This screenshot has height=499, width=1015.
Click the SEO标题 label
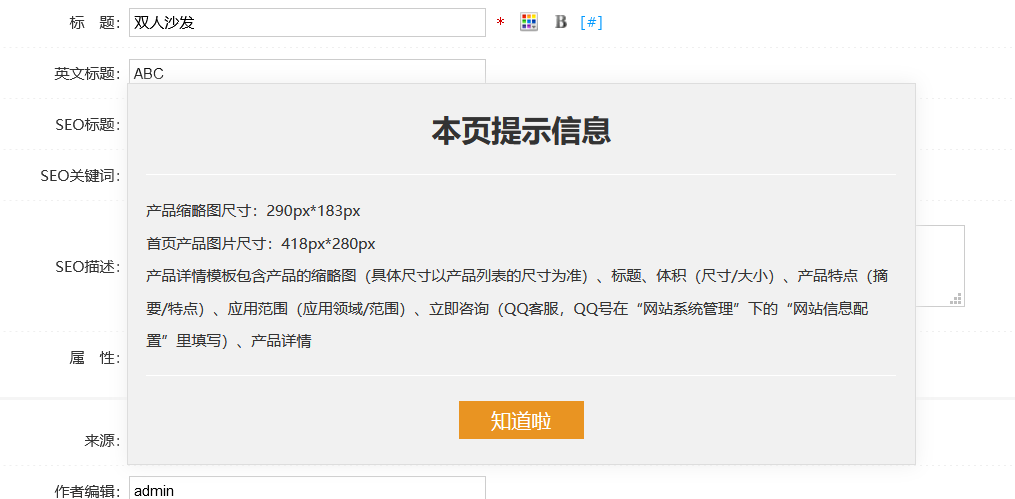87,125
